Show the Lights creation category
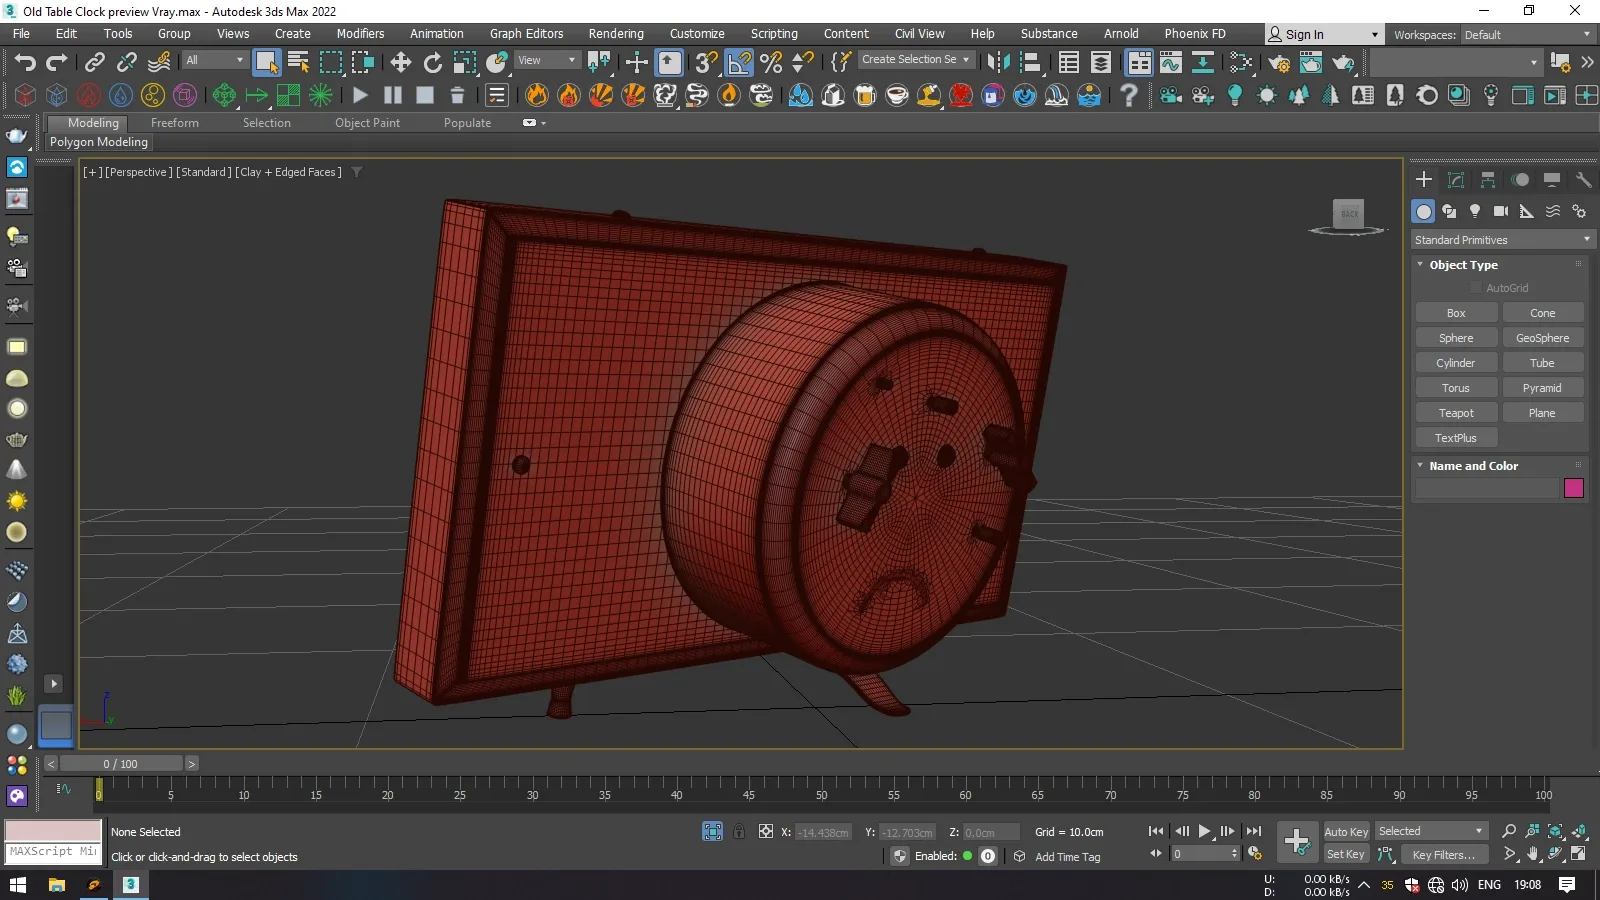The width and height of the screenshot is (1600, 900). [1475, 211]
